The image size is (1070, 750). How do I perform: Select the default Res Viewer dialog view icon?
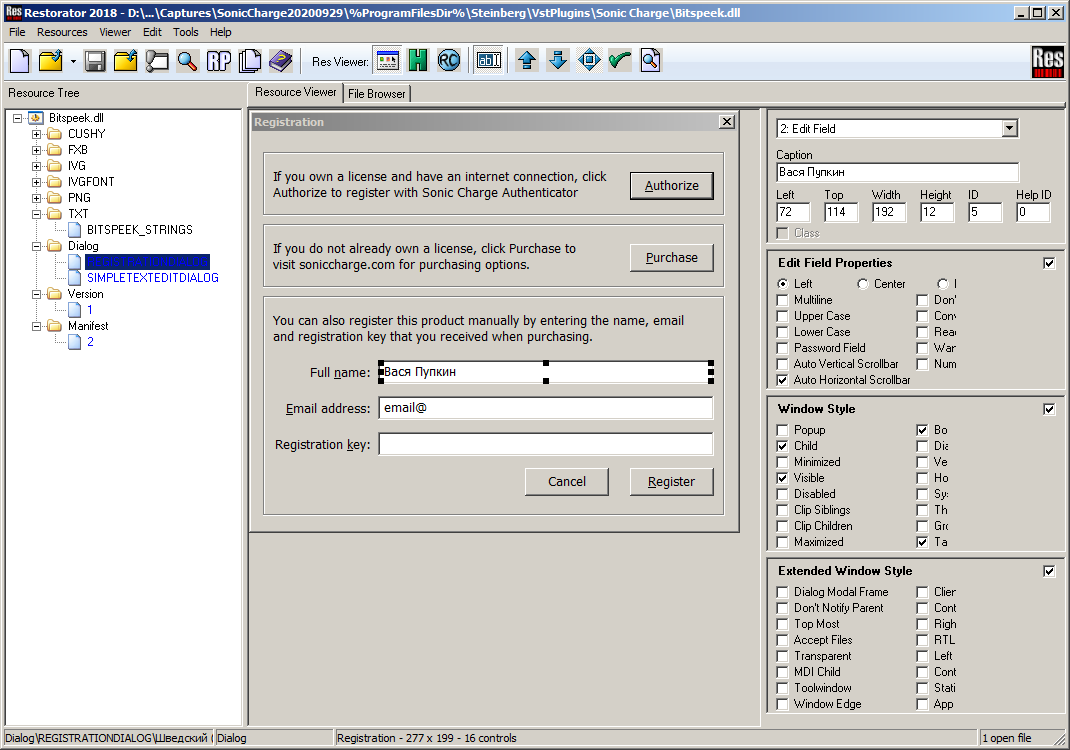388,61
